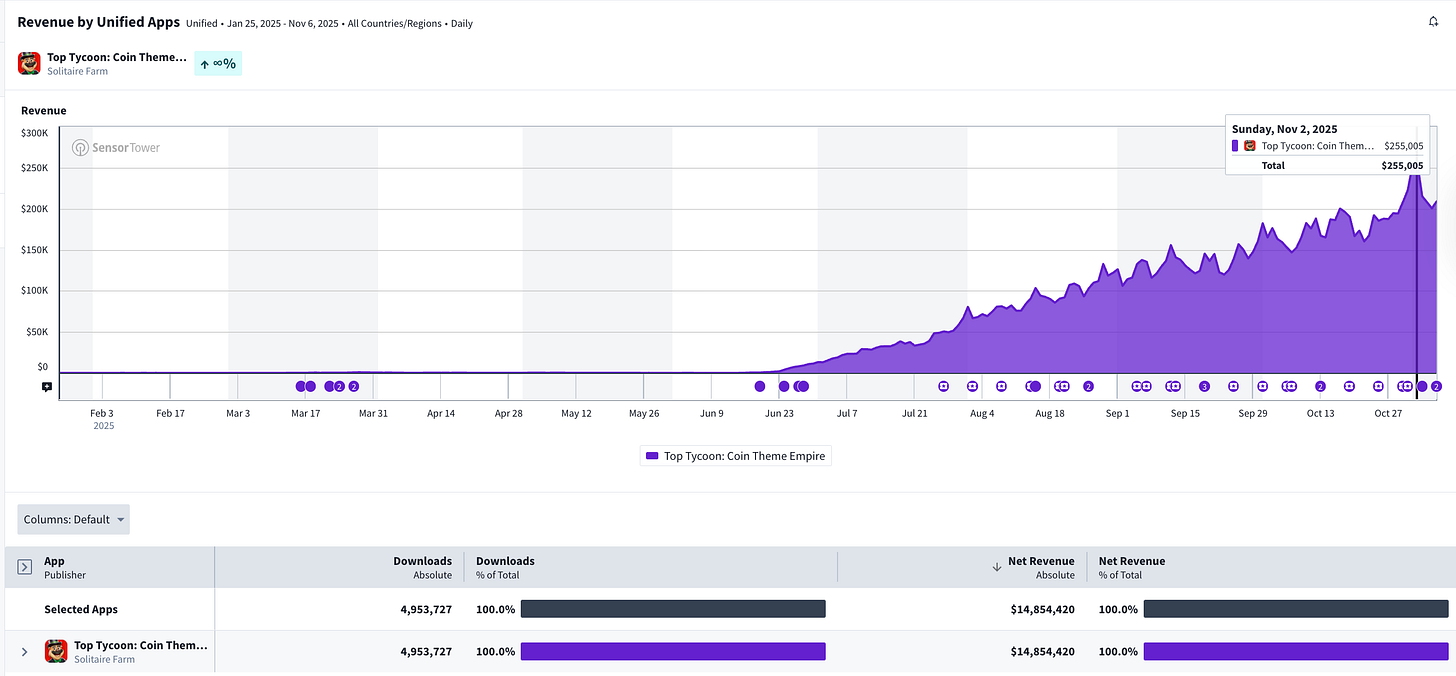This screenshot has width=1456, height=676.
Task: Click the 'Sunday, Nov 2, 2025' tooltip heading
Action: [x=1285, y=129]
